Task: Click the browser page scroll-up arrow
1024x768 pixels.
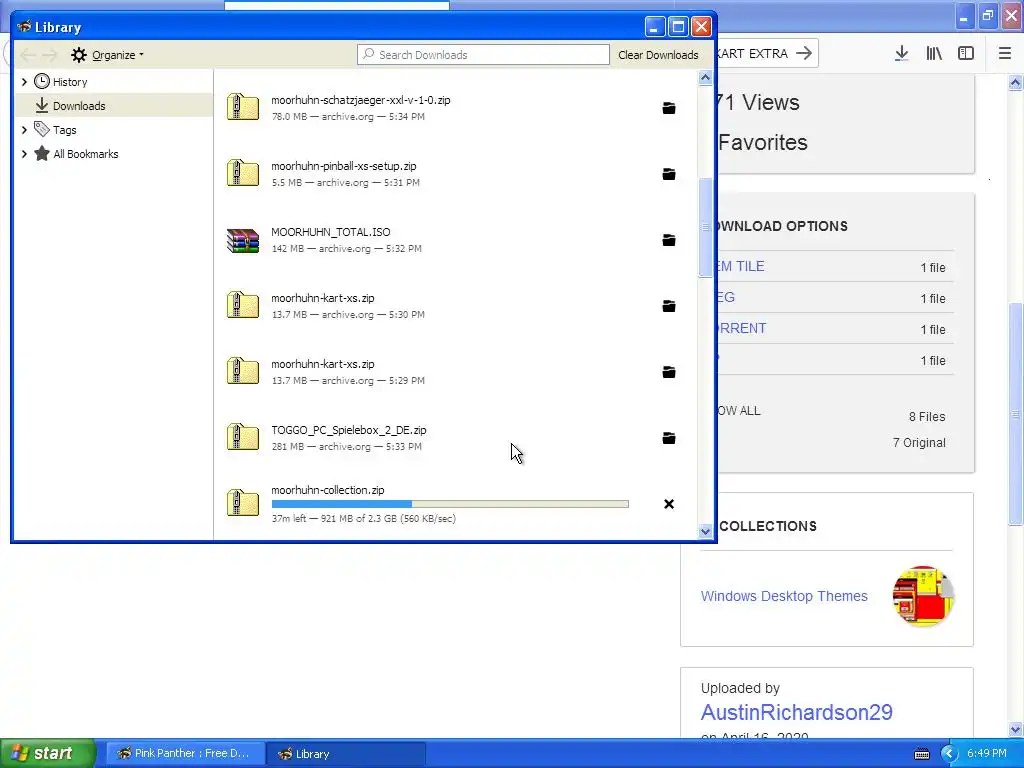Action: [x=1015, y=82]
